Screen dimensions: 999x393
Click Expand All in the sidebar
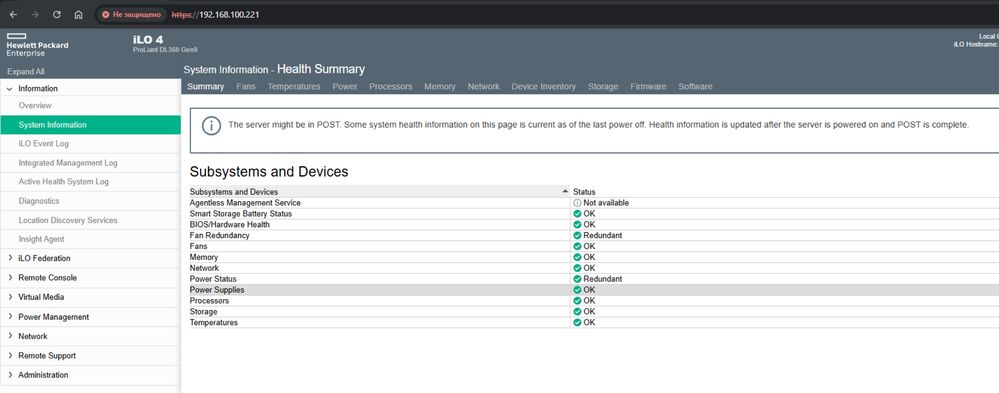point(25,72)
